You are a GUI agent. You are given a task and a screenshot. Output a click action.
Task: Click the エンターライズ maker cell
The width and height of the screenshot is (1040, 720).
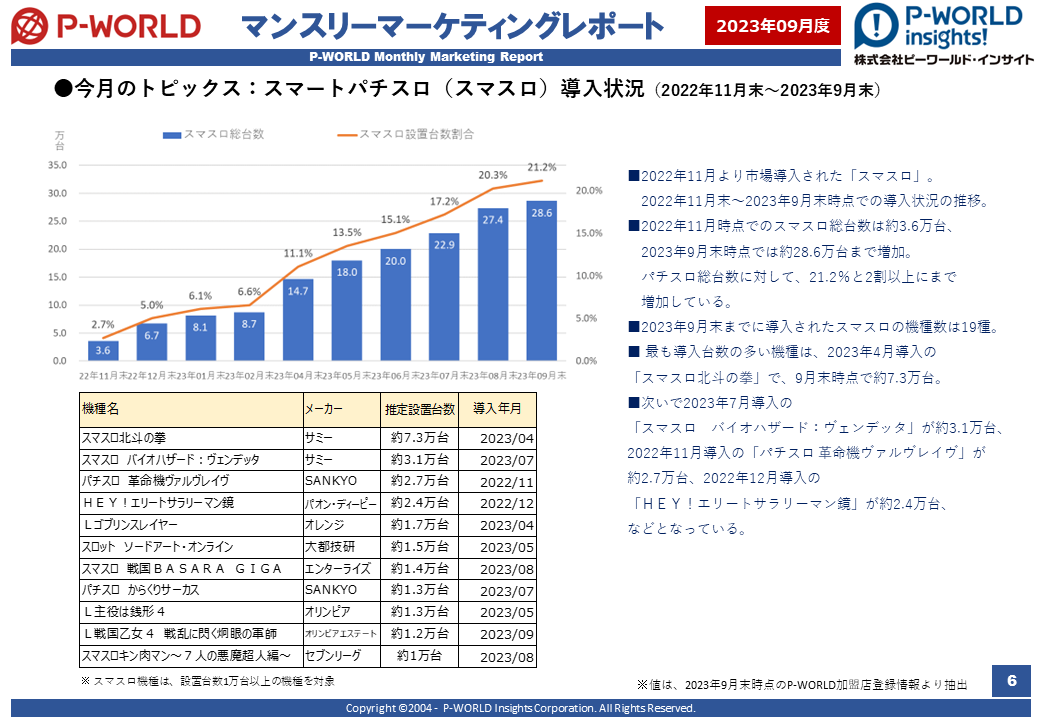(x=342, y=569)
